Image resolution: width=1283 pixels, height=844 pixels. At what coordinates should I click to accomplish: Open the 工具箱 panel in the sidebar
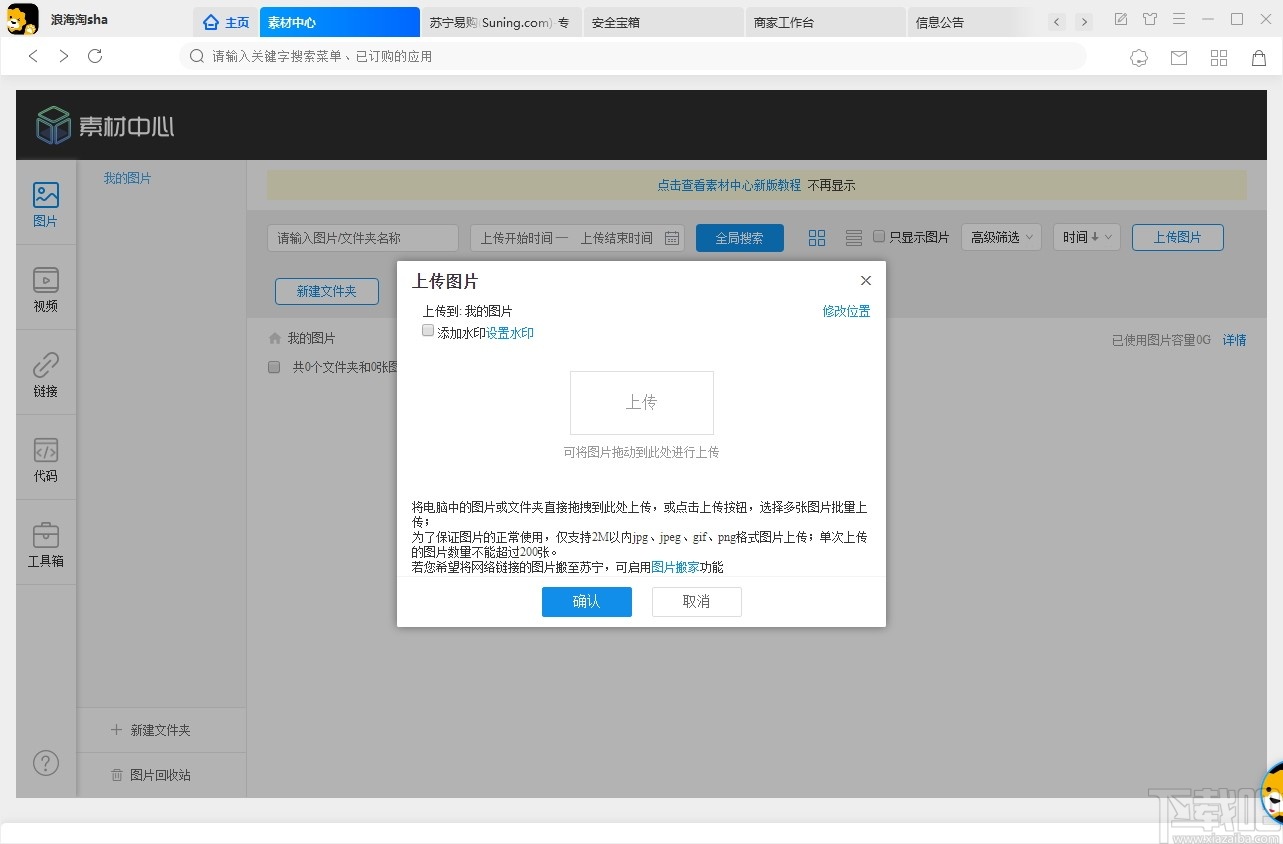pos(45,543)
